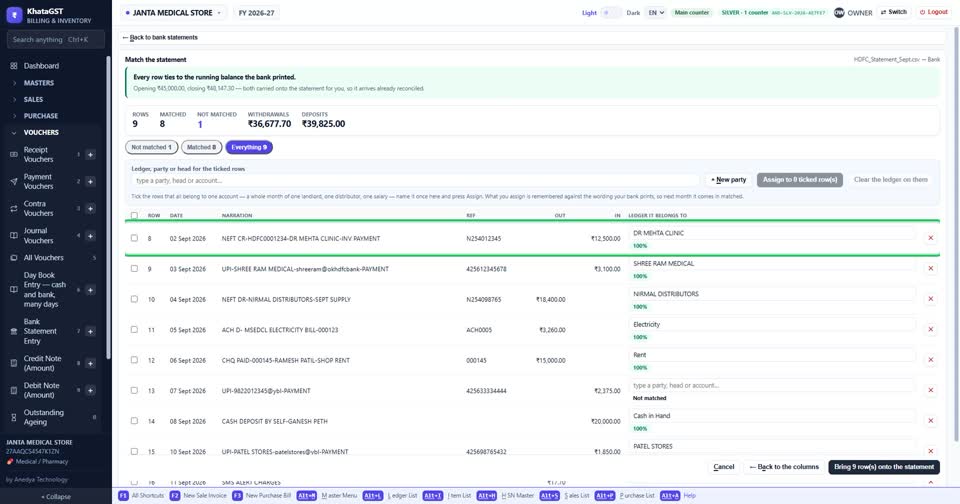Click the Receipt Vouchers sidebar icon
This screenshot has height=504, width=960.
13,154
